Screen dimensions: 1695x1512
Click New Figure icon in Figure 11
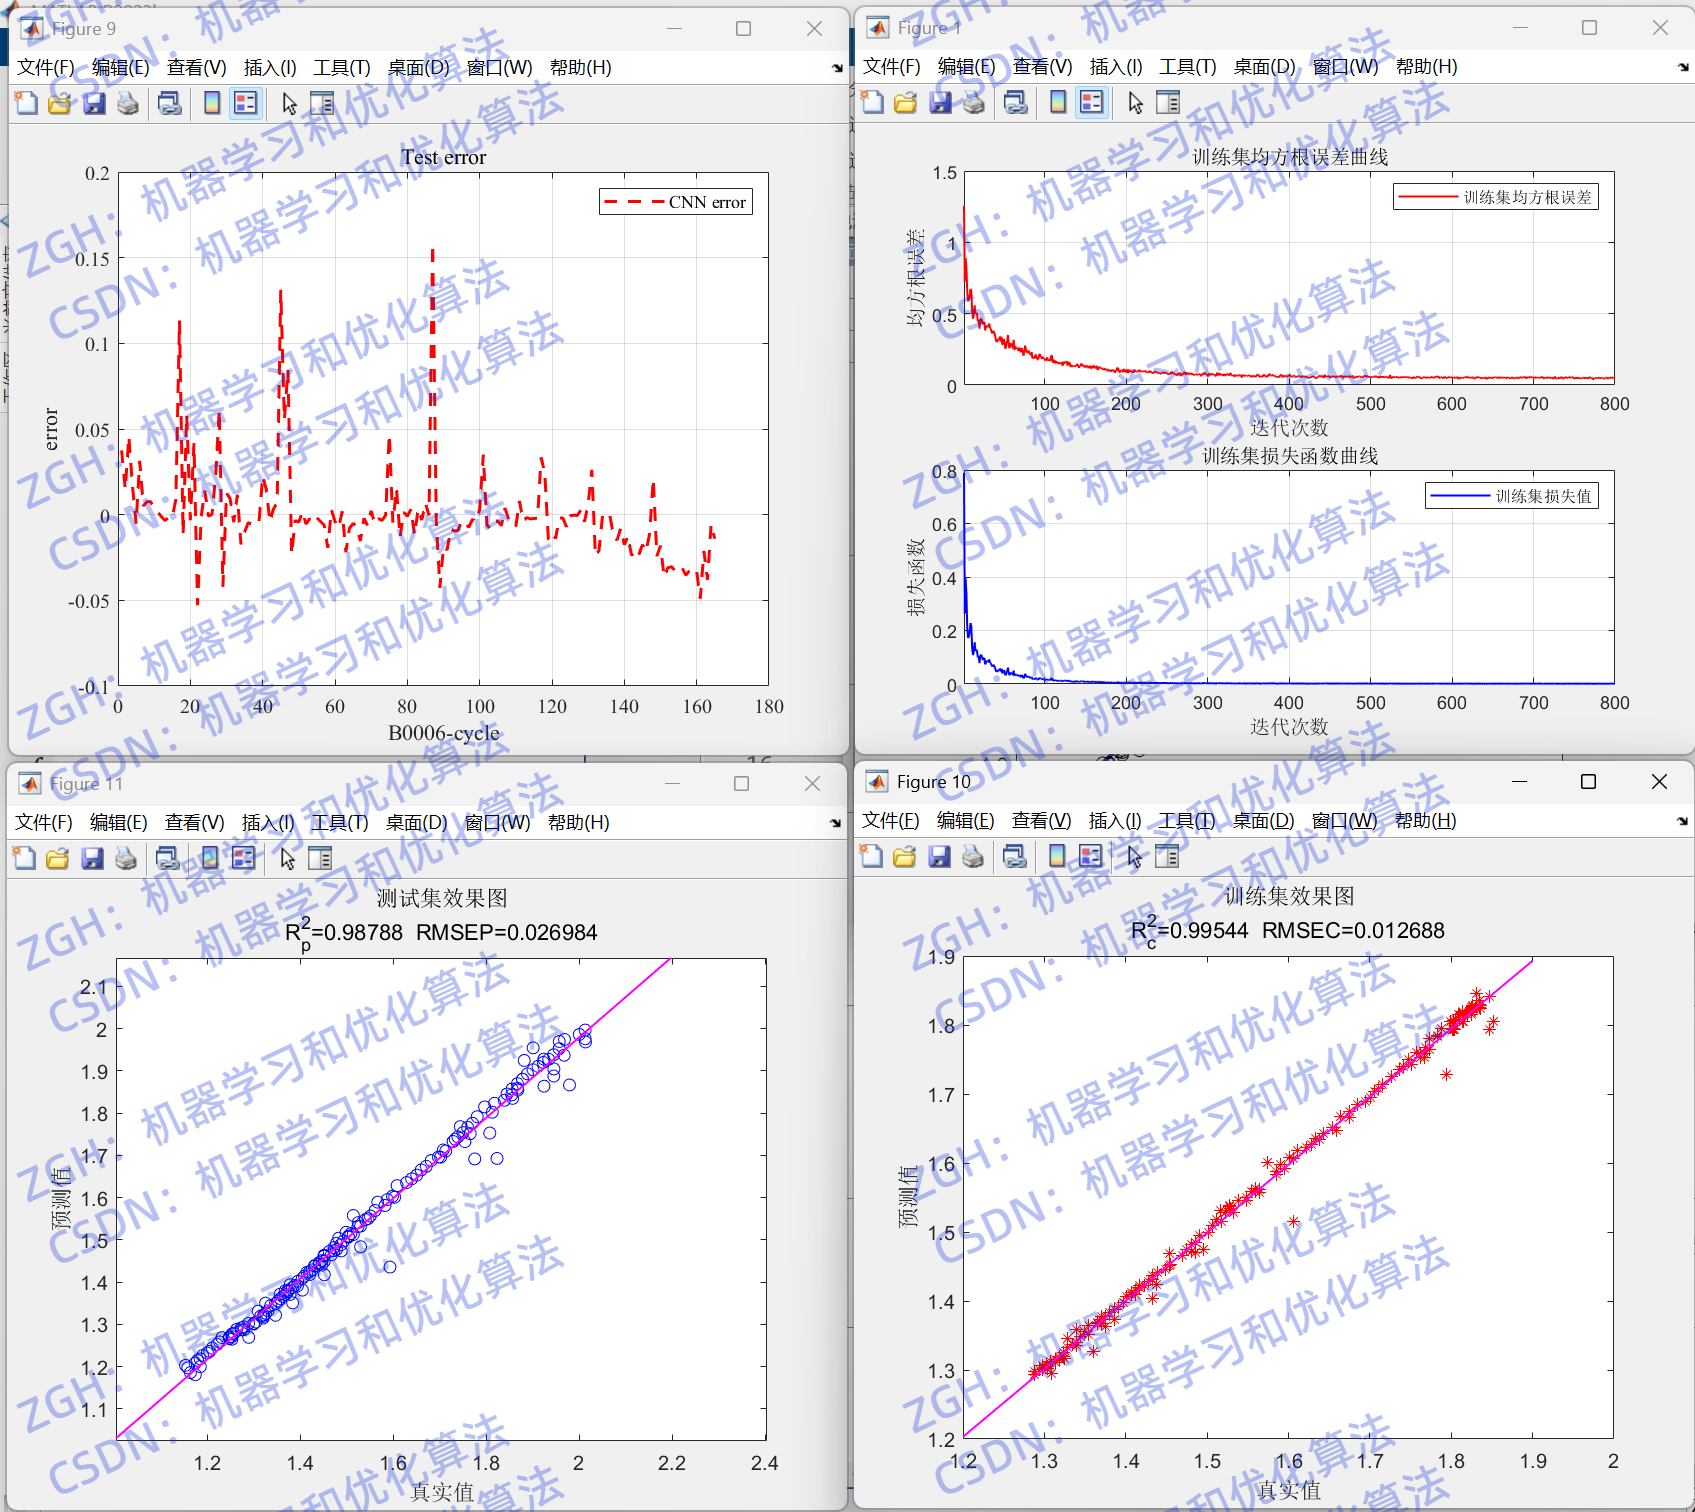coord(24,858)
